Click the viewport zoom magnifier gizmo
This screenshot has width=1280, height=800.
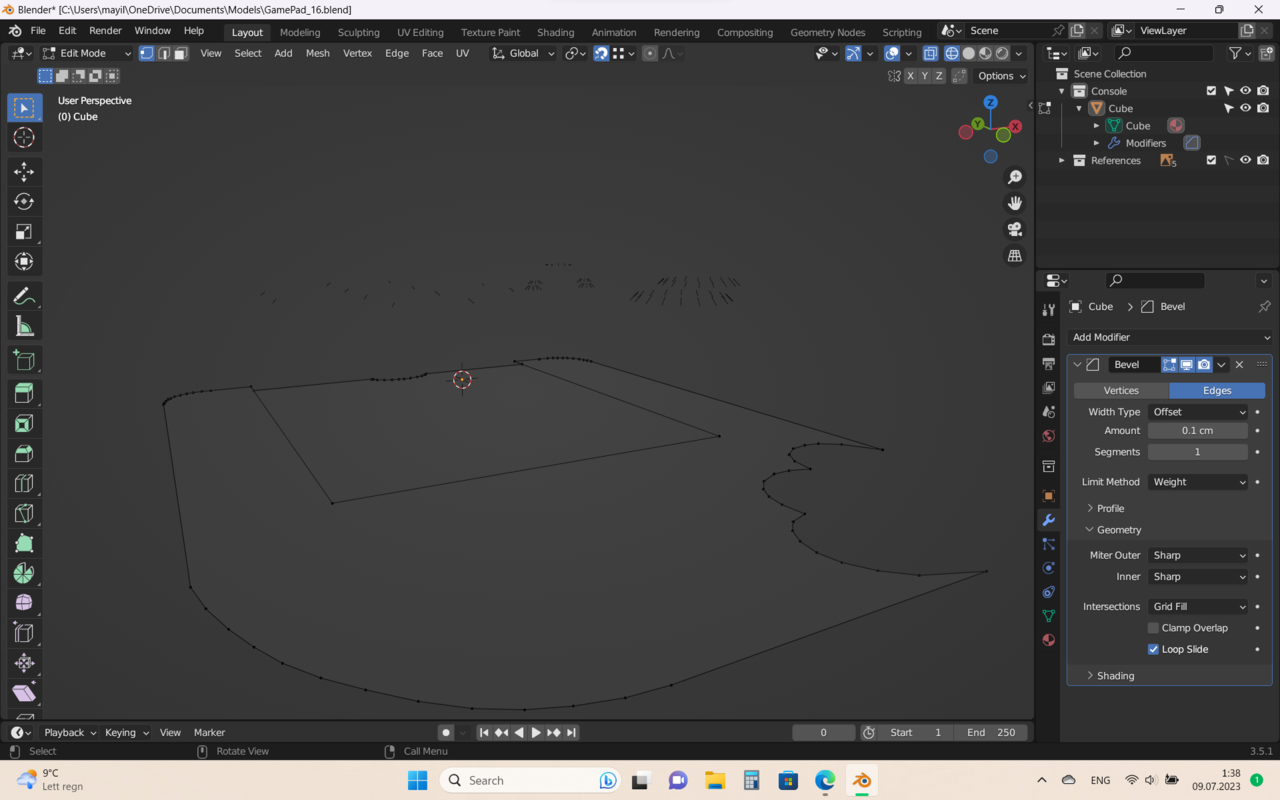tap(1015, 177)
